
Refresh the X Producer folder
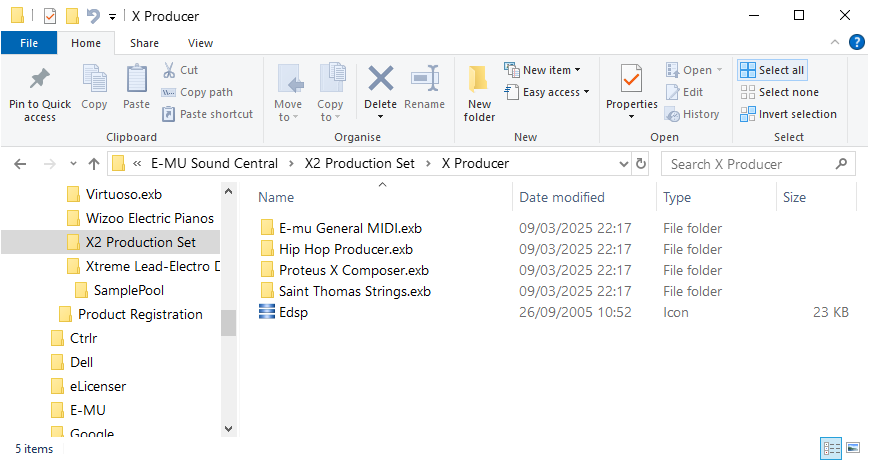641,163
